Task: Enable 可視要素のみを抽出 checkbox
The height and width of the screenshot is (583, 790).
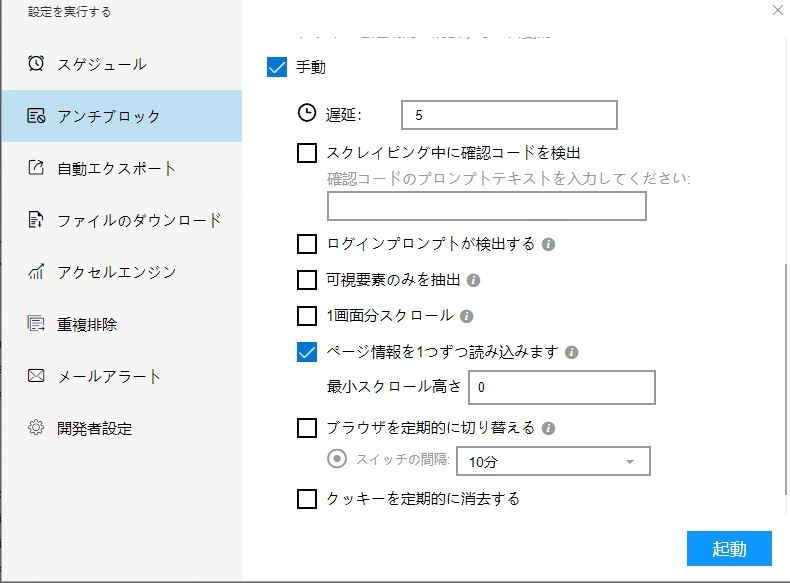Action: pos(307,280)
